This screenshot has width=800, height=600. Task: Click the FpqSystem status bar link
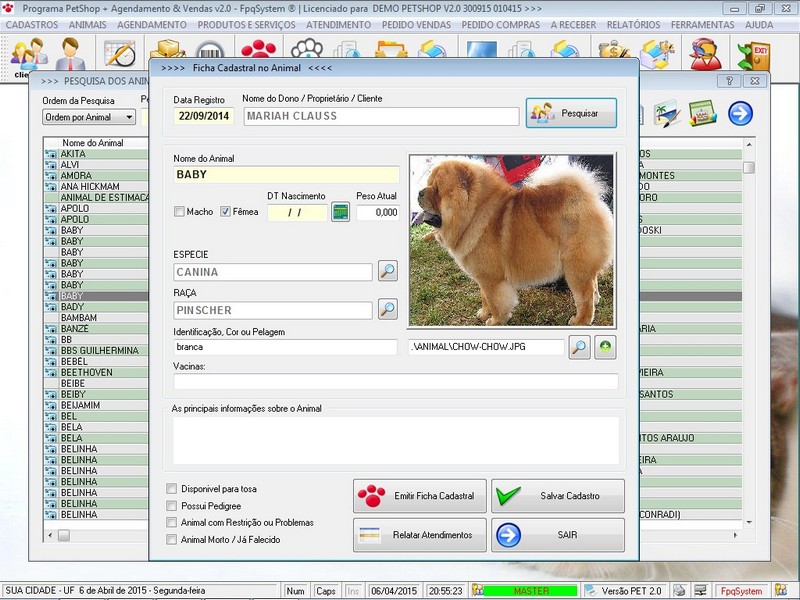point(741,591)
